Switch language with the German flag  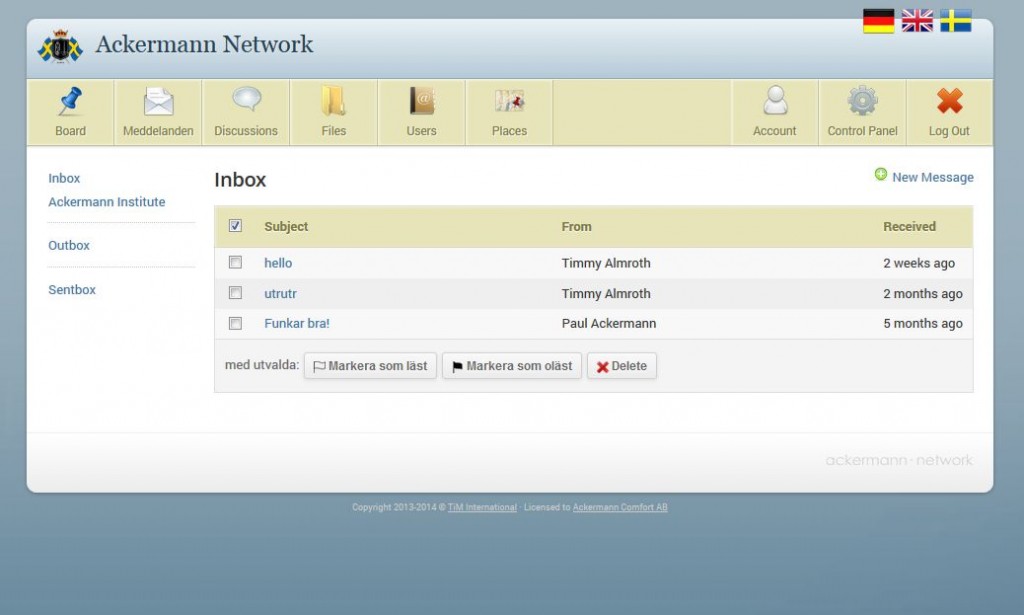click(878, 21)
